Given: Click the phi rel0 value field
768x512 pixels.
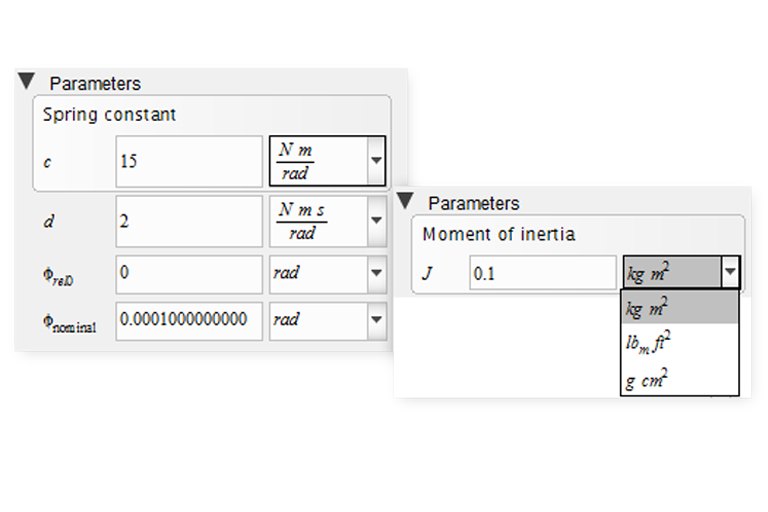Looking at the screenshot, I should point(189,272).
